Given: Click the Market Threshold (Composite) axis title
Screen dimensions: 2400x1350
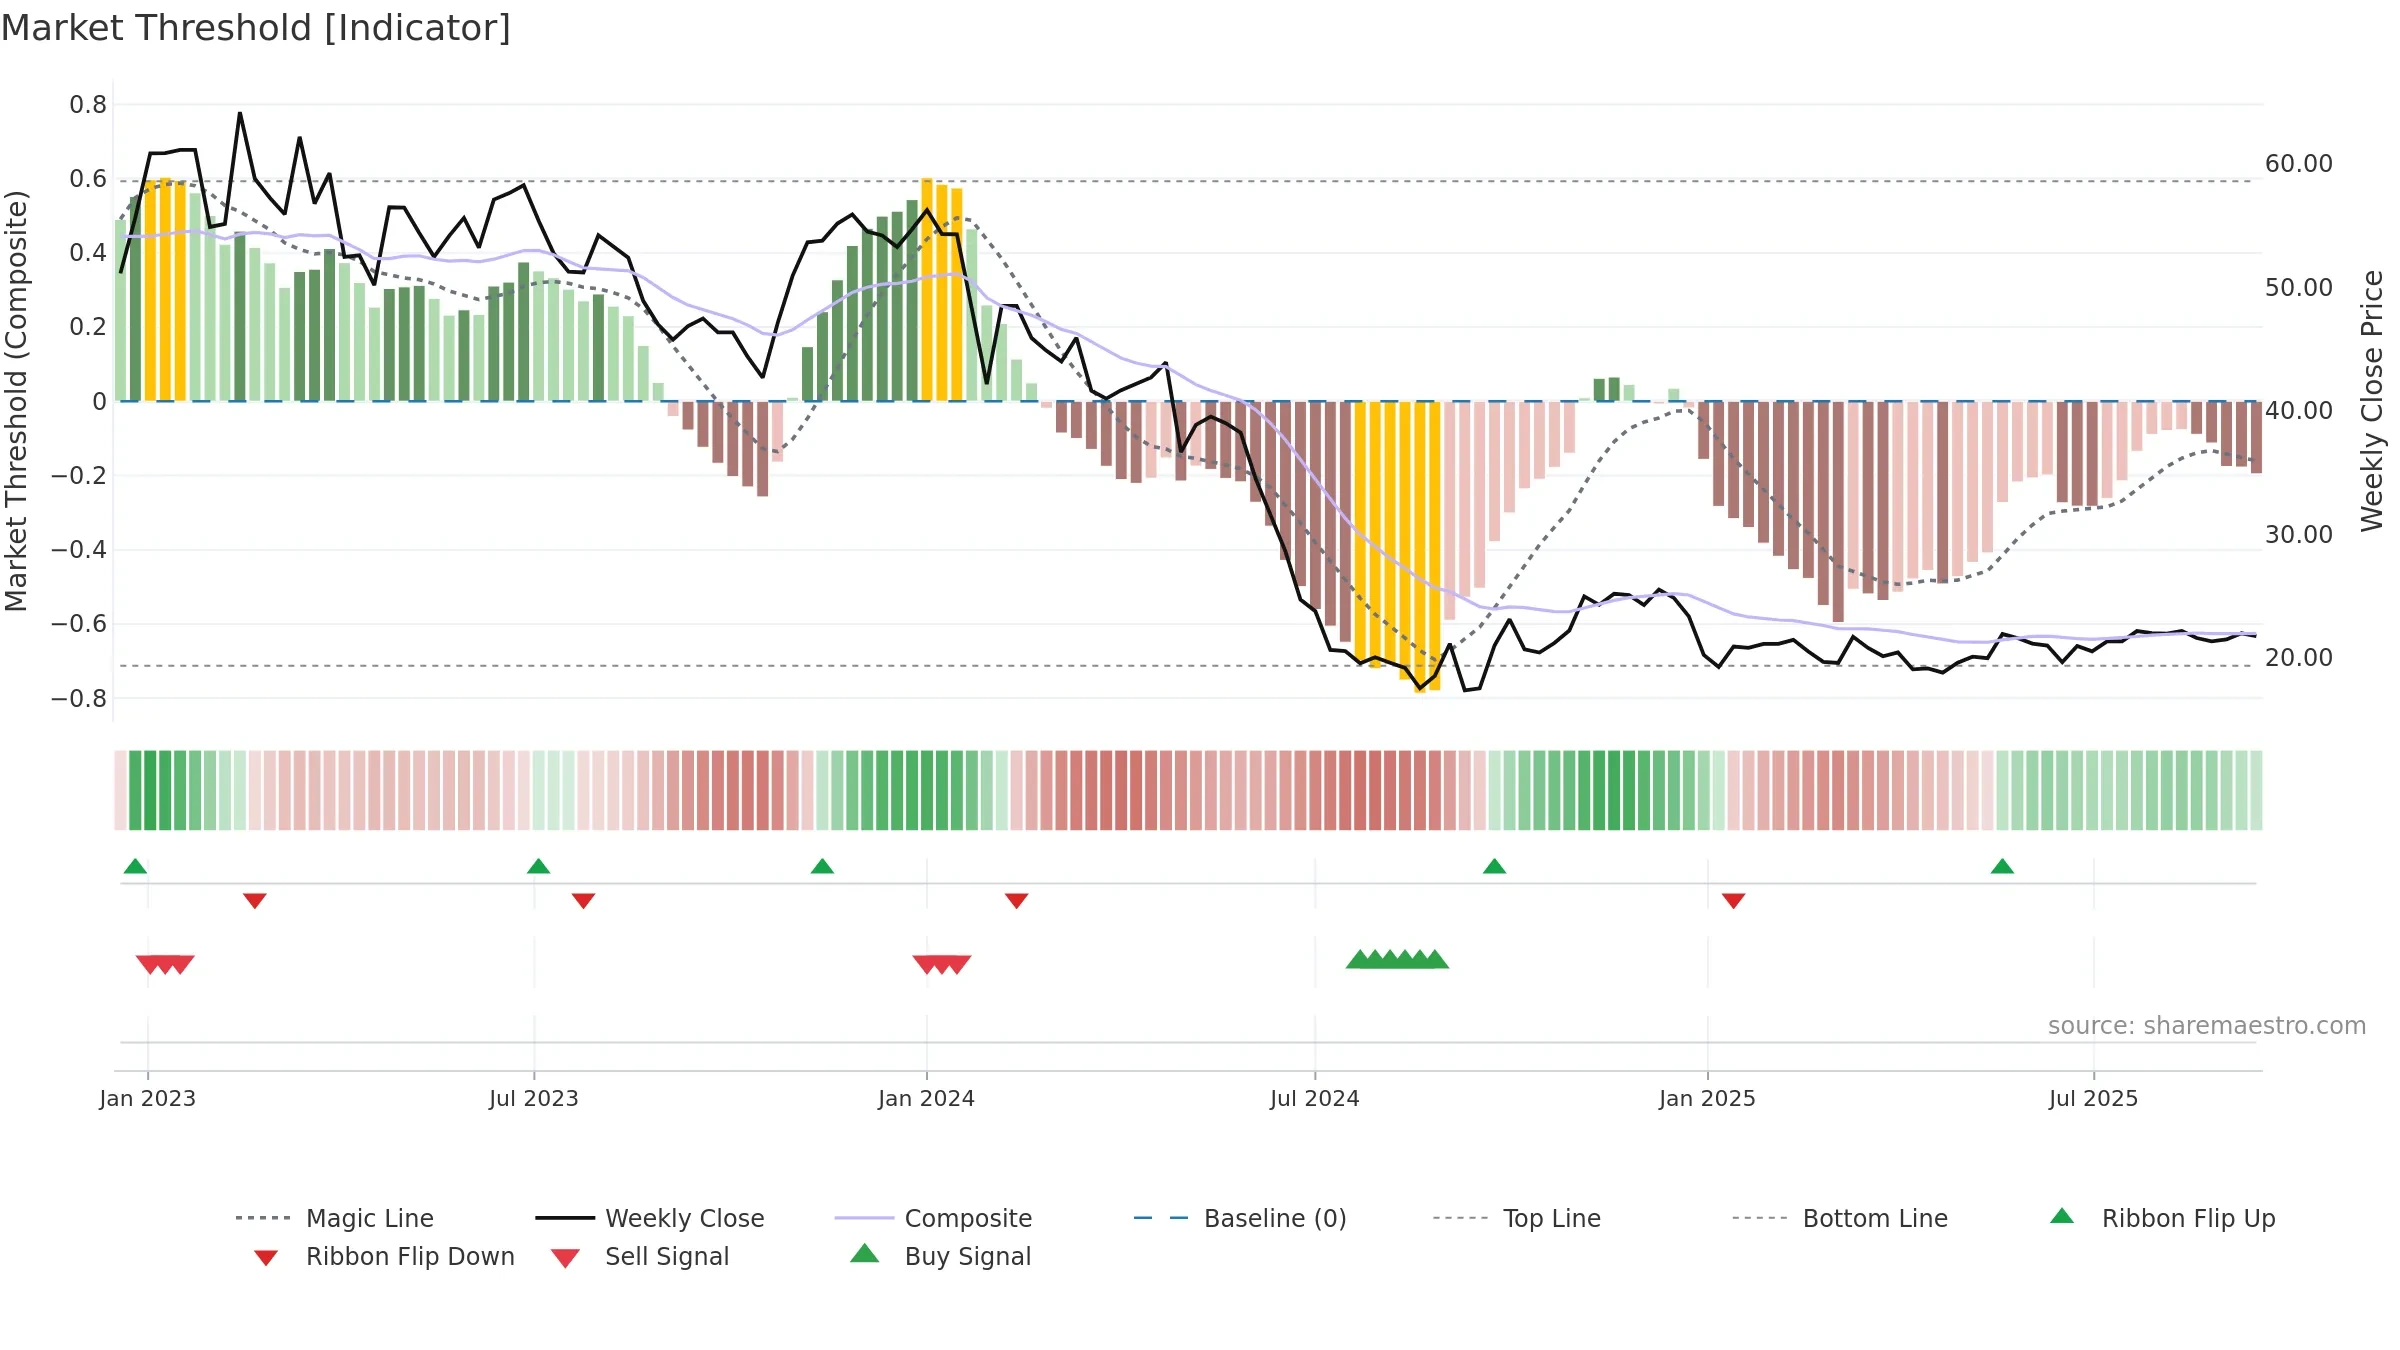Looking at the screenshot, I should pyautogui.click(x=16, y=400).
